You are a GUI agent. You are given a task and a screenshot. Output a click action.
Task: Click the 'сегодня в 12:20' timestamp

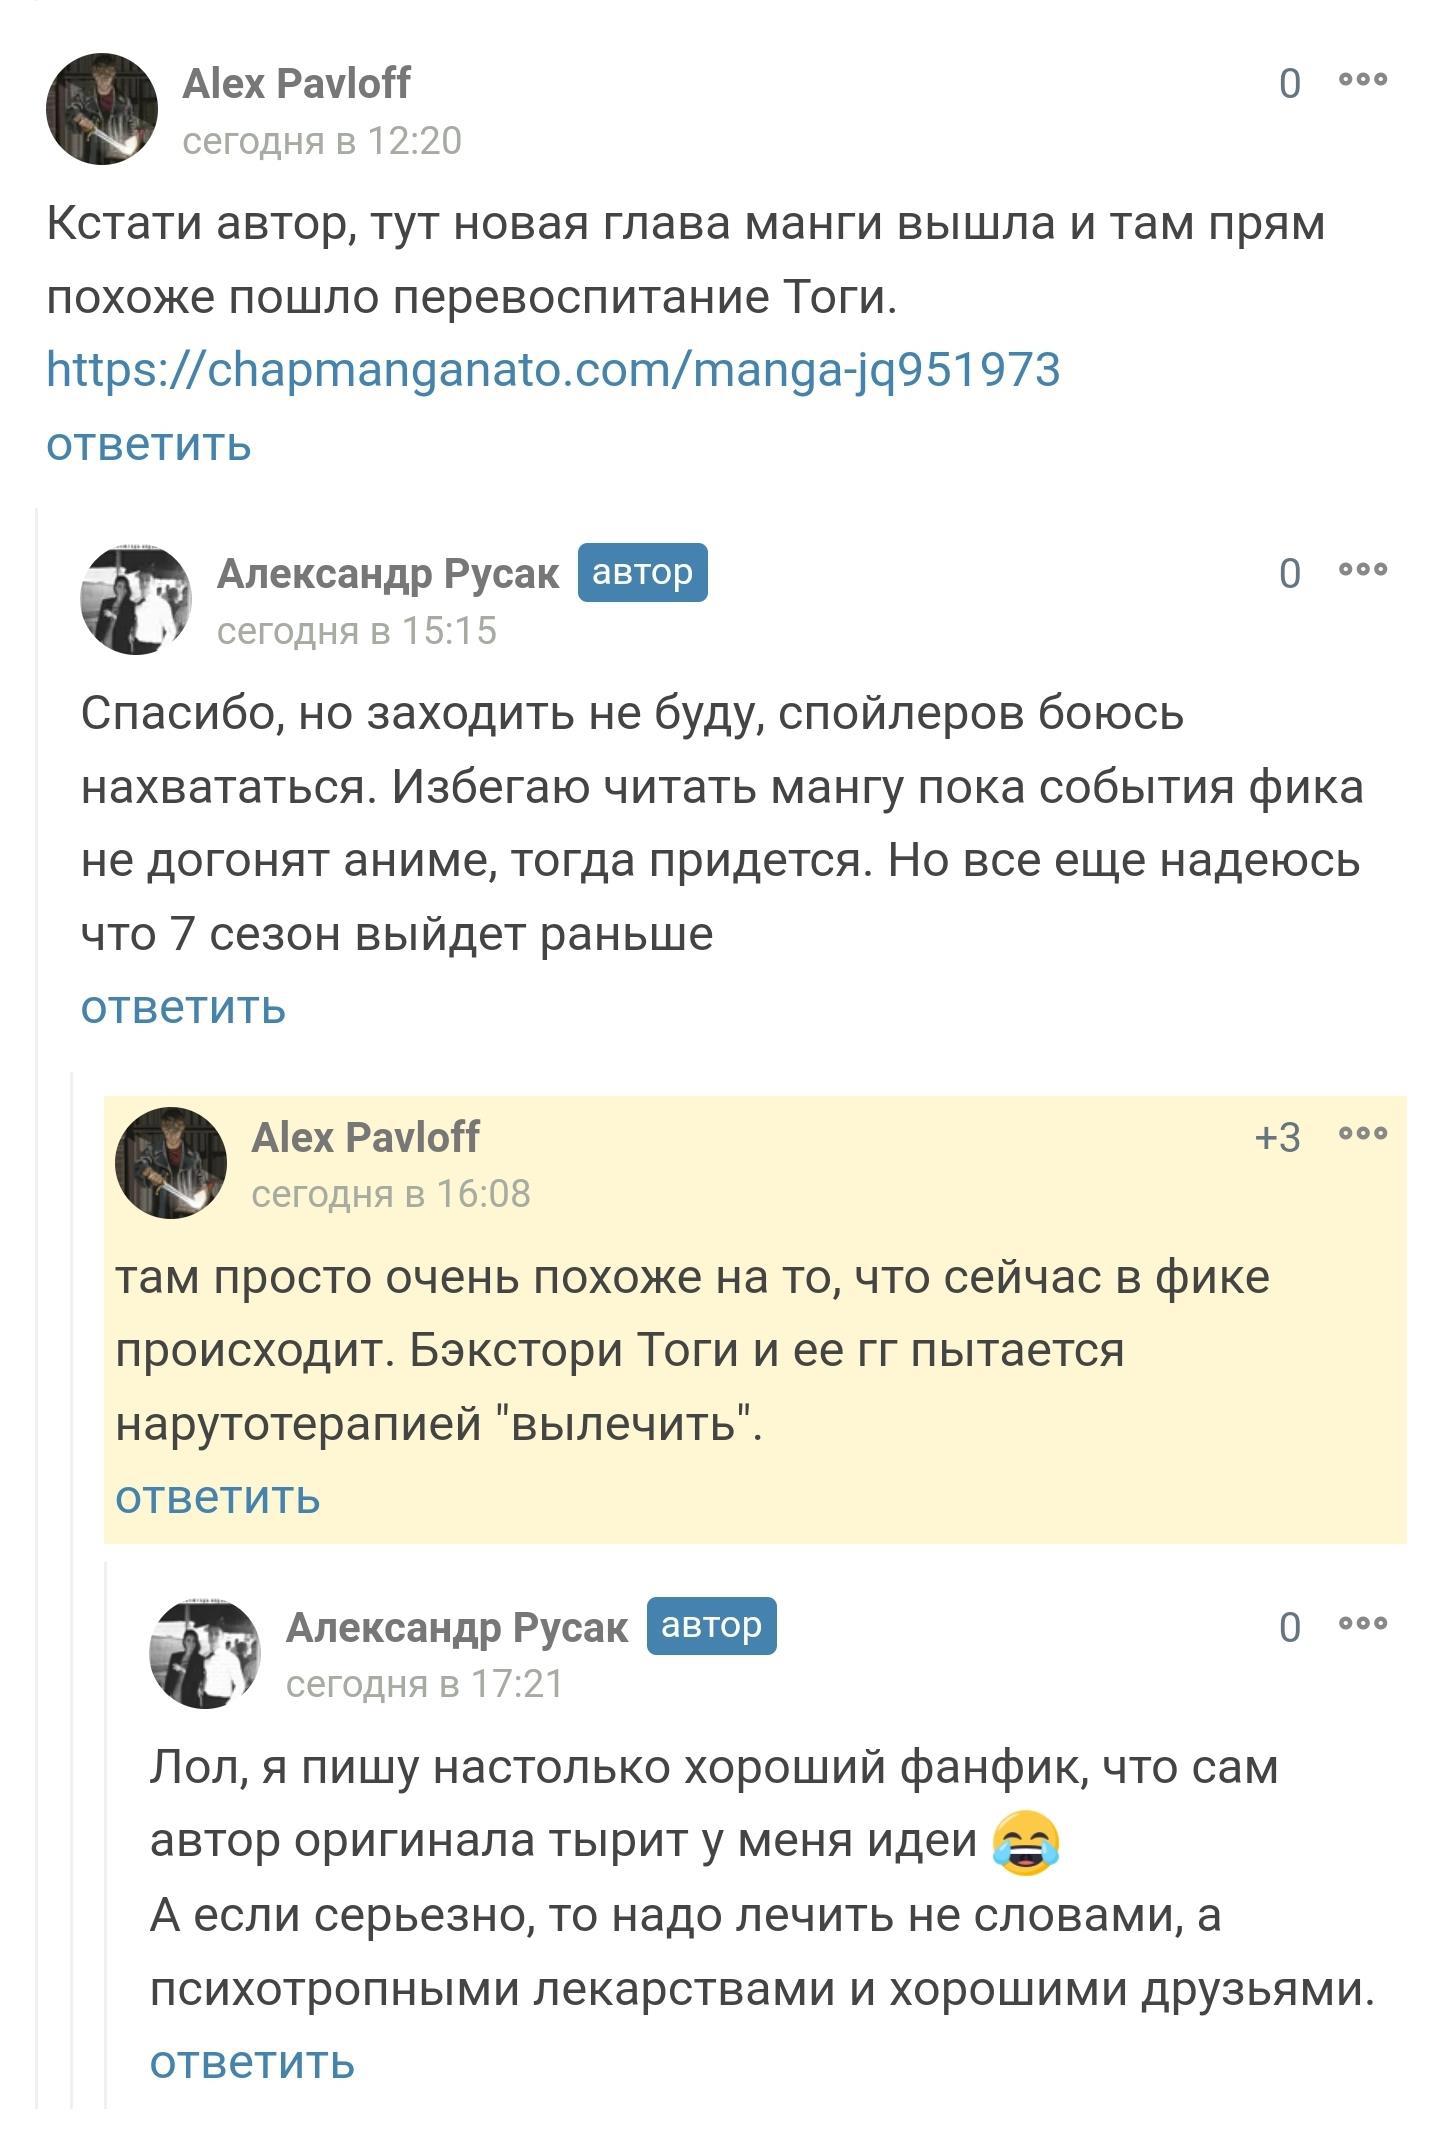point(322,141)
